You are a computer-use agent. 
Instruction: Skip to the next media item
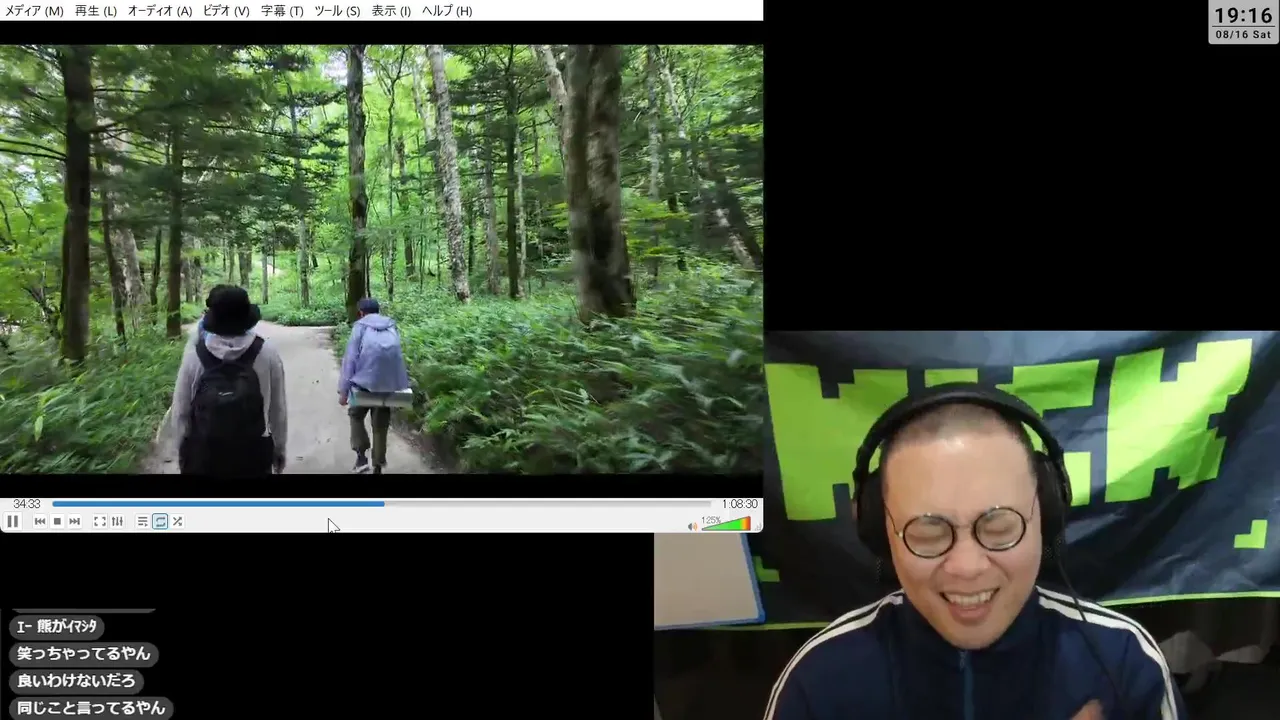pos(74,521)
